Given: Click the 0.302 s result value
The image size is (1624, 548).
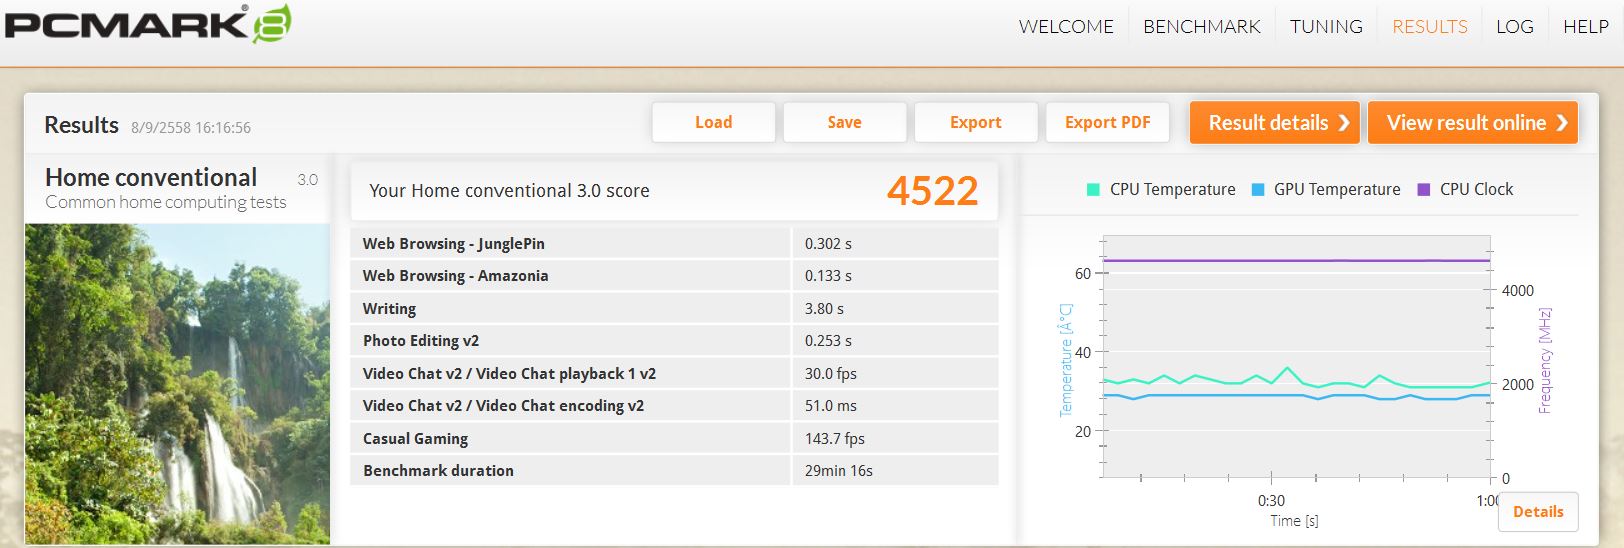Looking at the screenshot, I should (828, 244).
